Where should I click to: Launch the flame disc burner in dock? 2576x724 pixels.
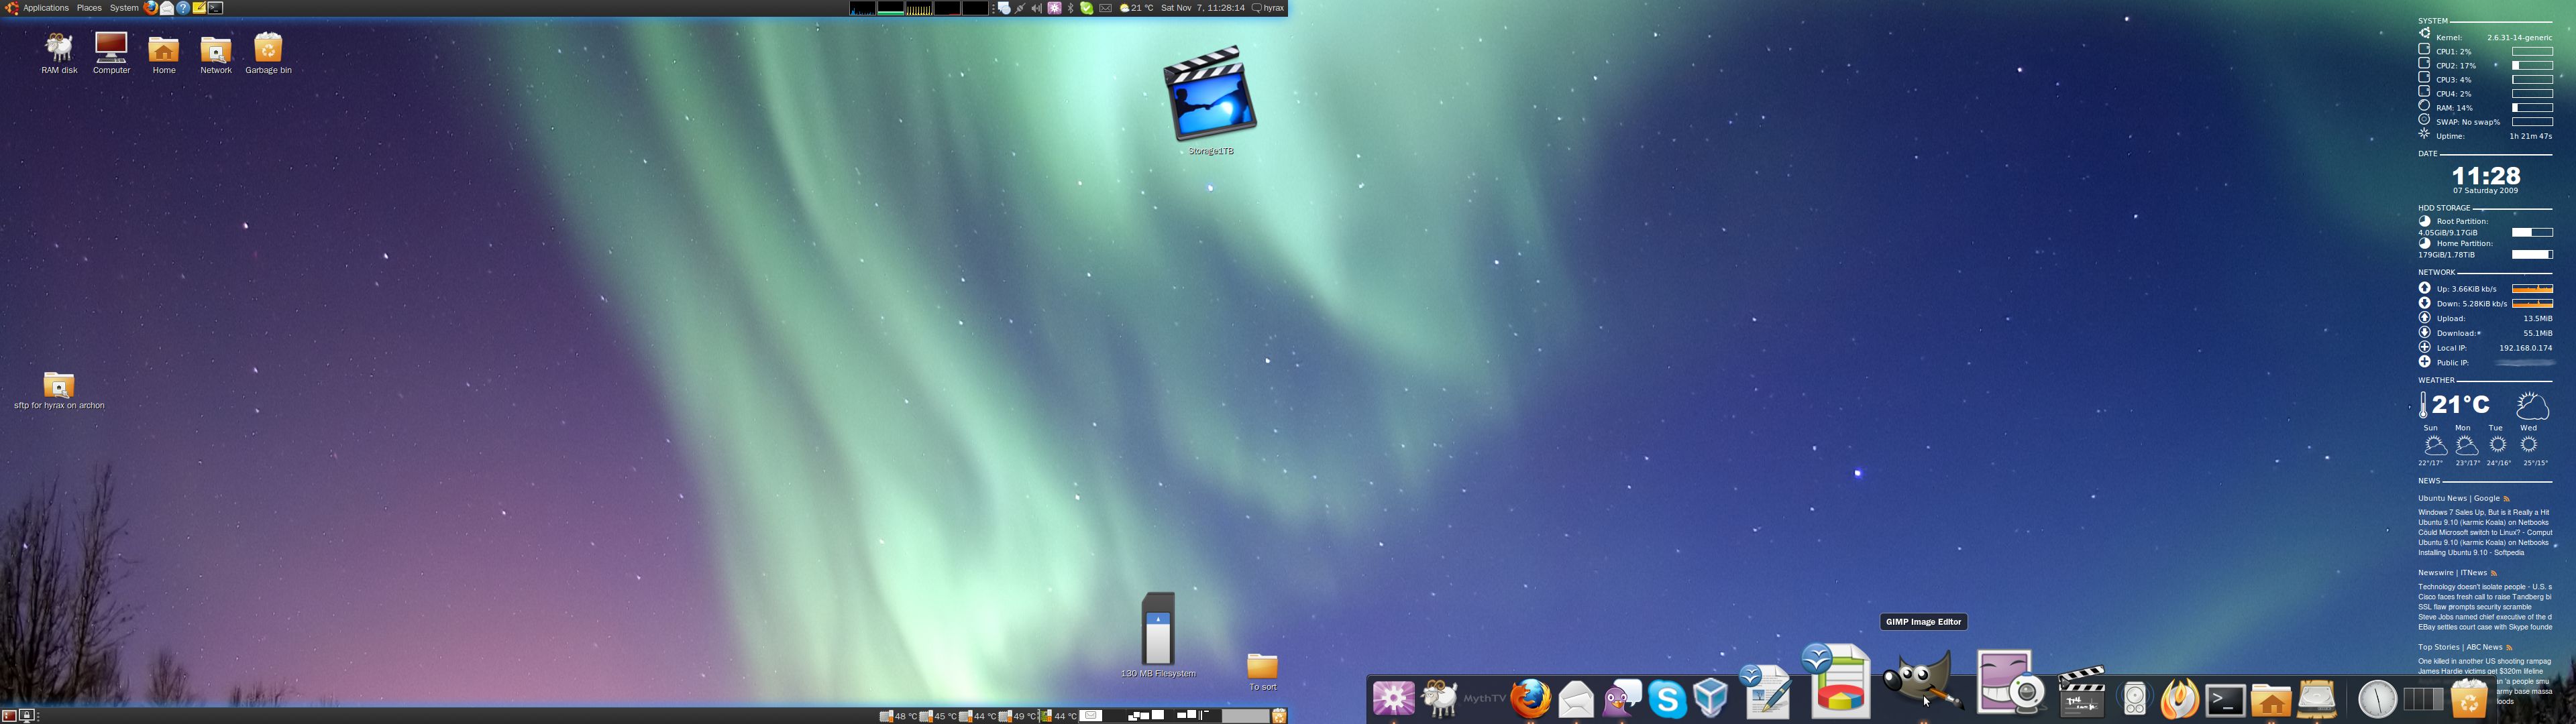(x=2180, y=698)
